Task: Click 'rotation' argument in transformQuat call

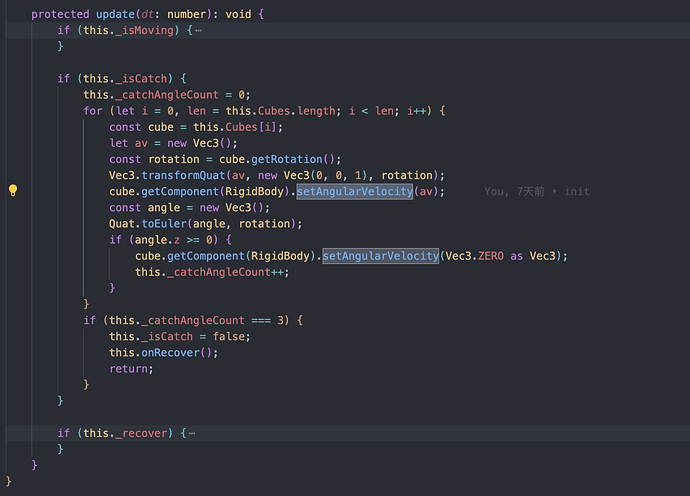Action: [x=407, y=175]
